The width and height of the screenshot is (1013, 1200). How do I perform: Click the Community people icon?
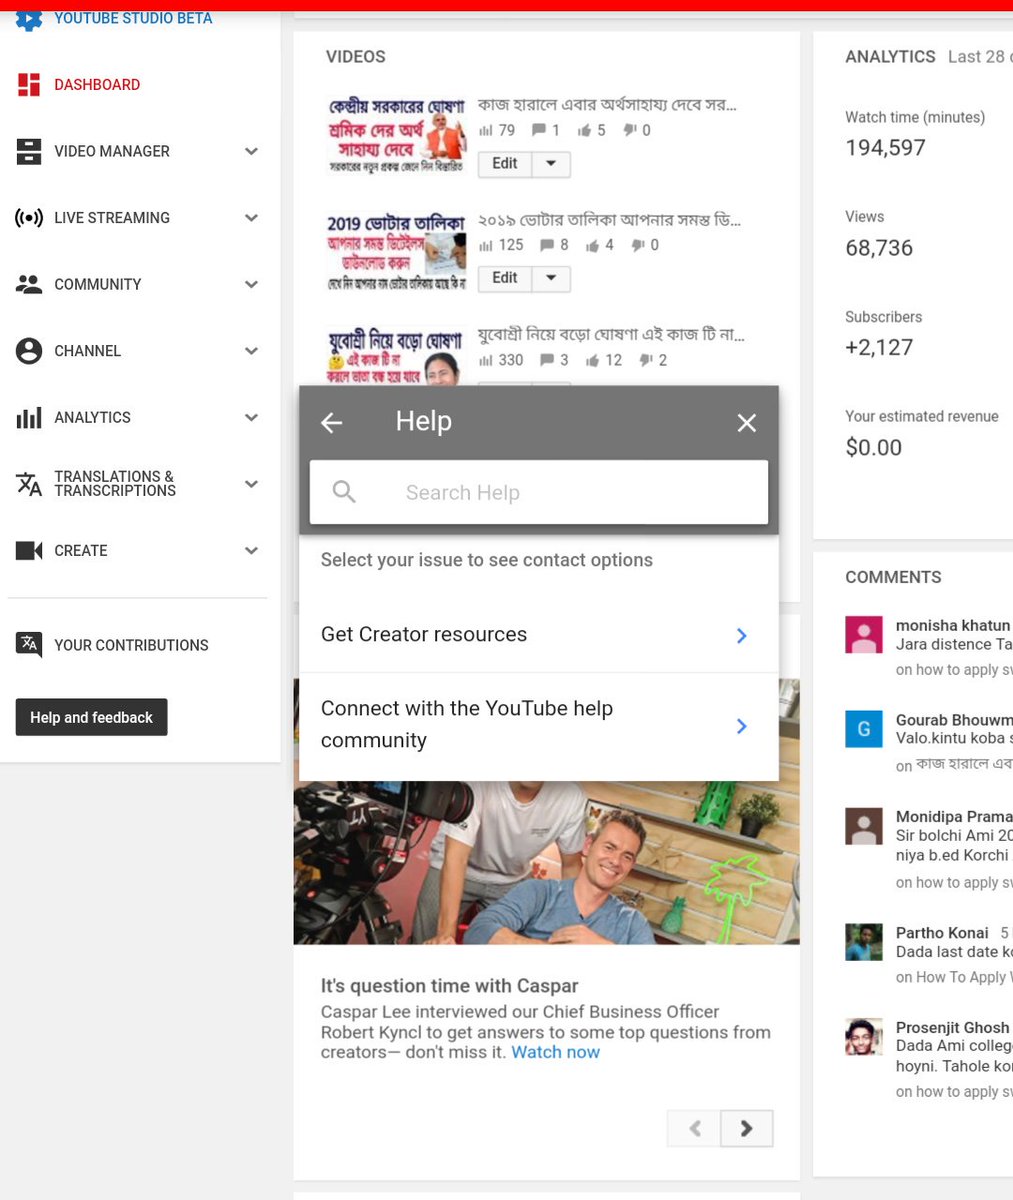29,284
